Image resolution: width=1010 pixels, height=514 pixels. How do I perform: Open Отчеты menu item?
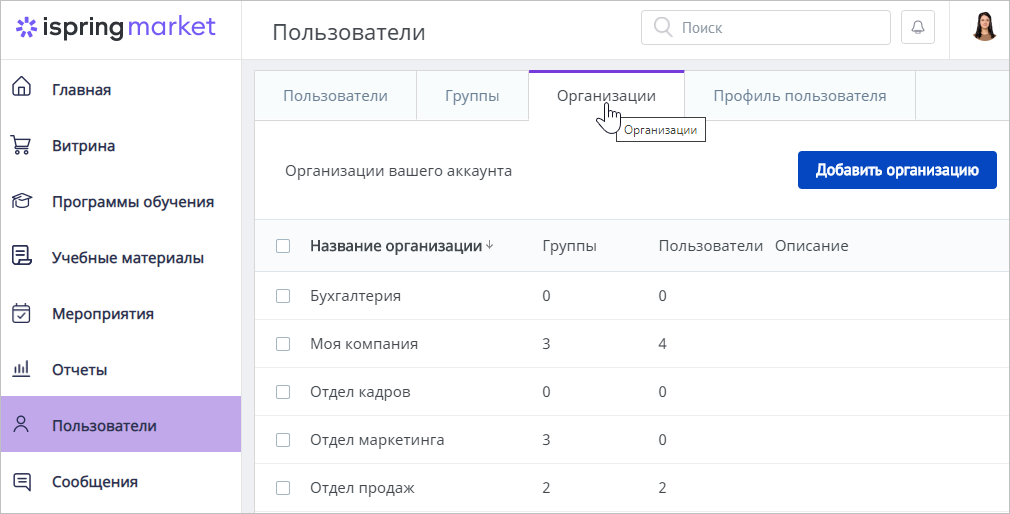[x=121, y=370]
